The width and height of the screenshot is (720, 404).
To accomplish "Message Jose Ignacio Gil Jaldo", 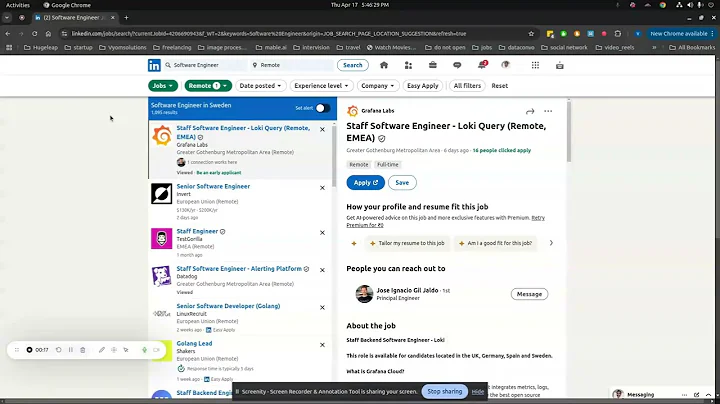I will (529, 294).
